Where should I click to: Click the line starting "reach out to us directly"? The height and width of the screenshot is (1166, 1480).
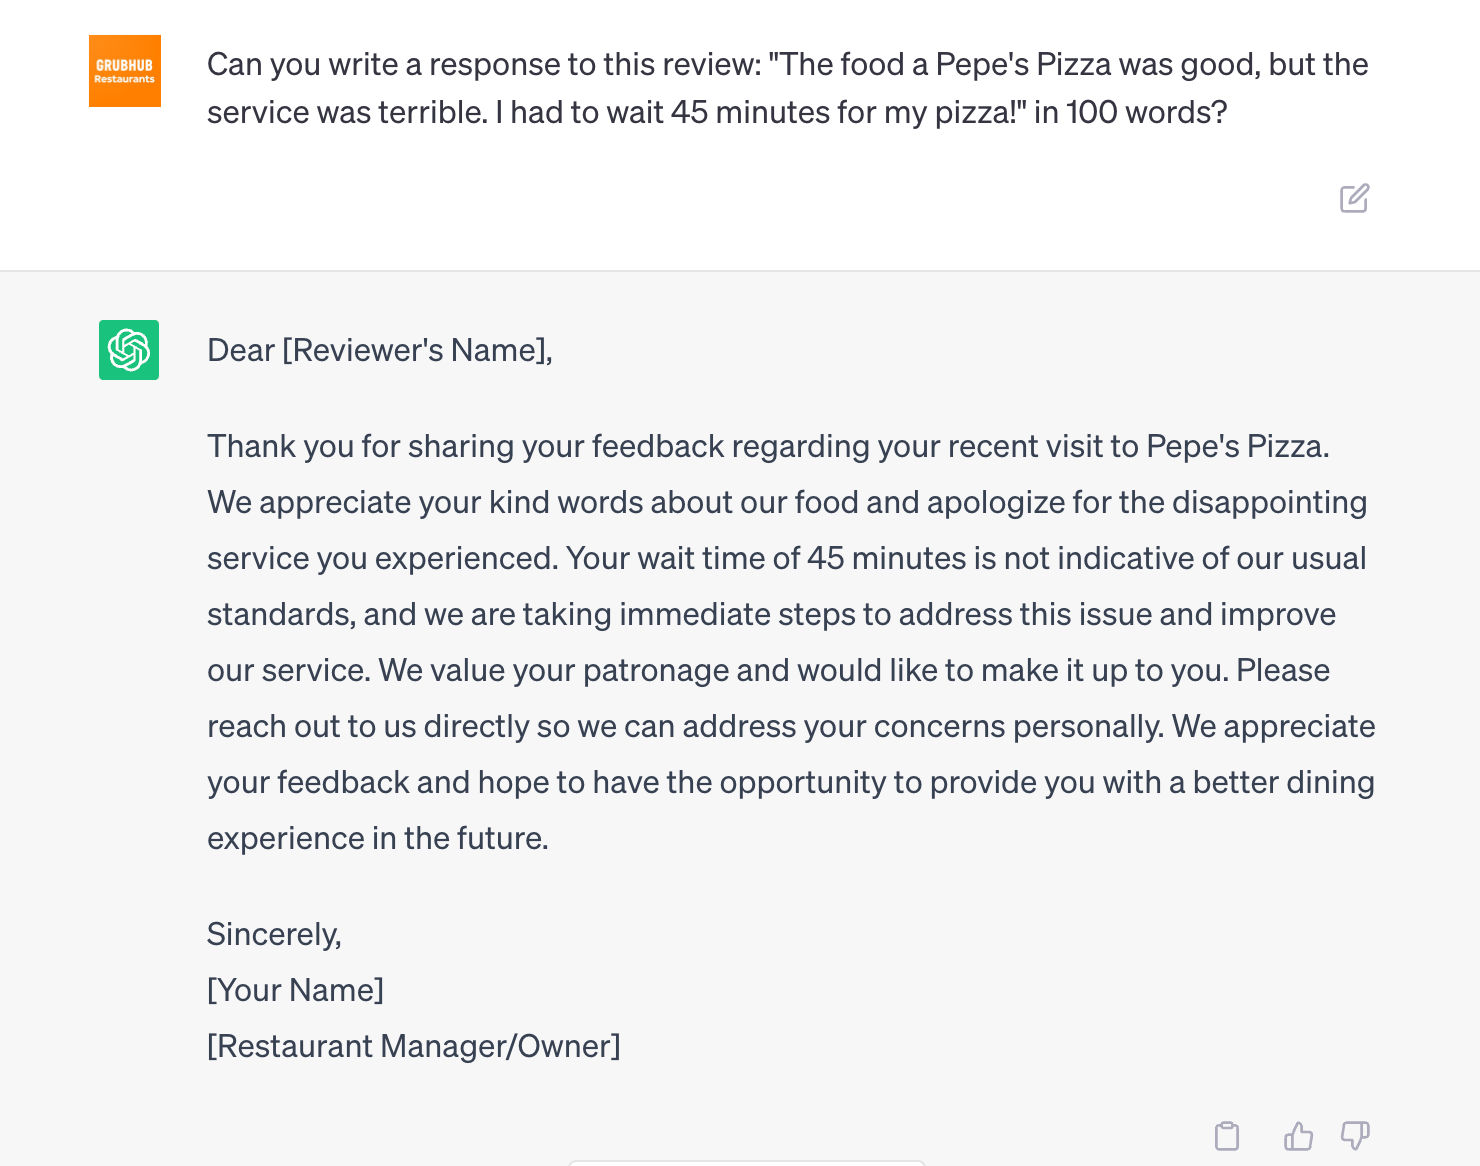[791, 726]
